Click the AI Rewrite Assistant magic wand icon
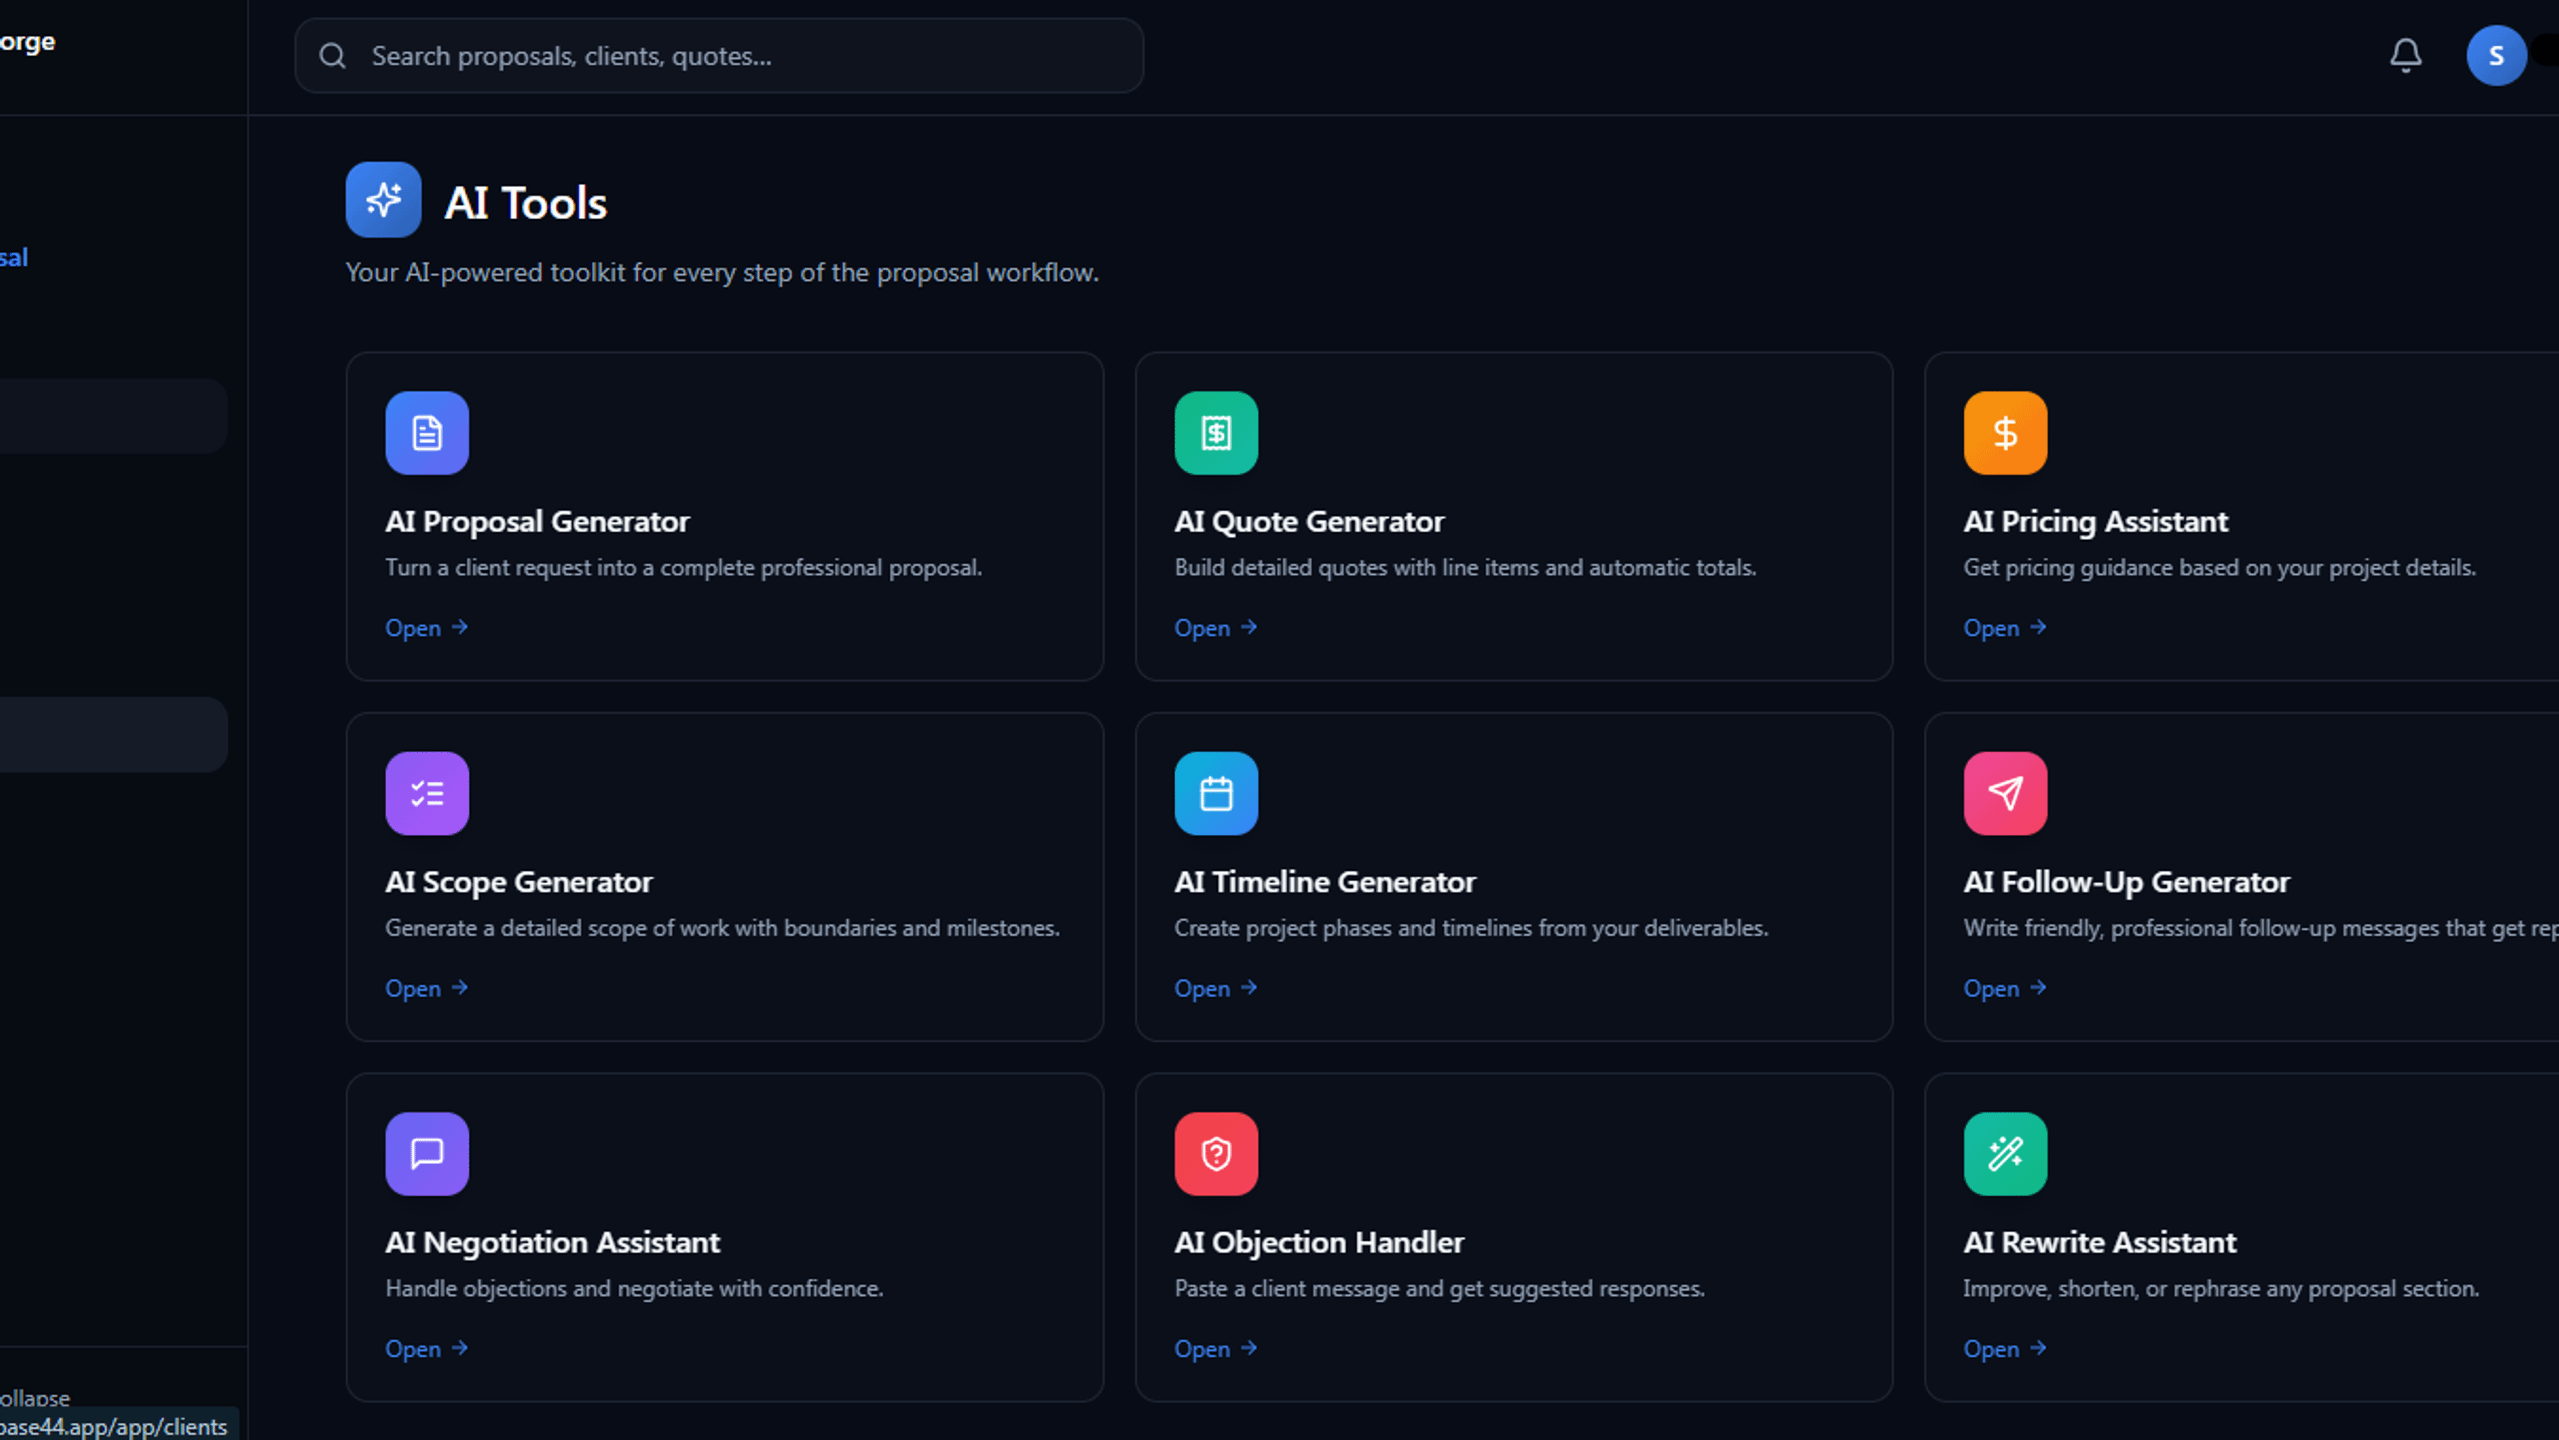This screenshot has height=1440, width=2559. (2005, 1154)
